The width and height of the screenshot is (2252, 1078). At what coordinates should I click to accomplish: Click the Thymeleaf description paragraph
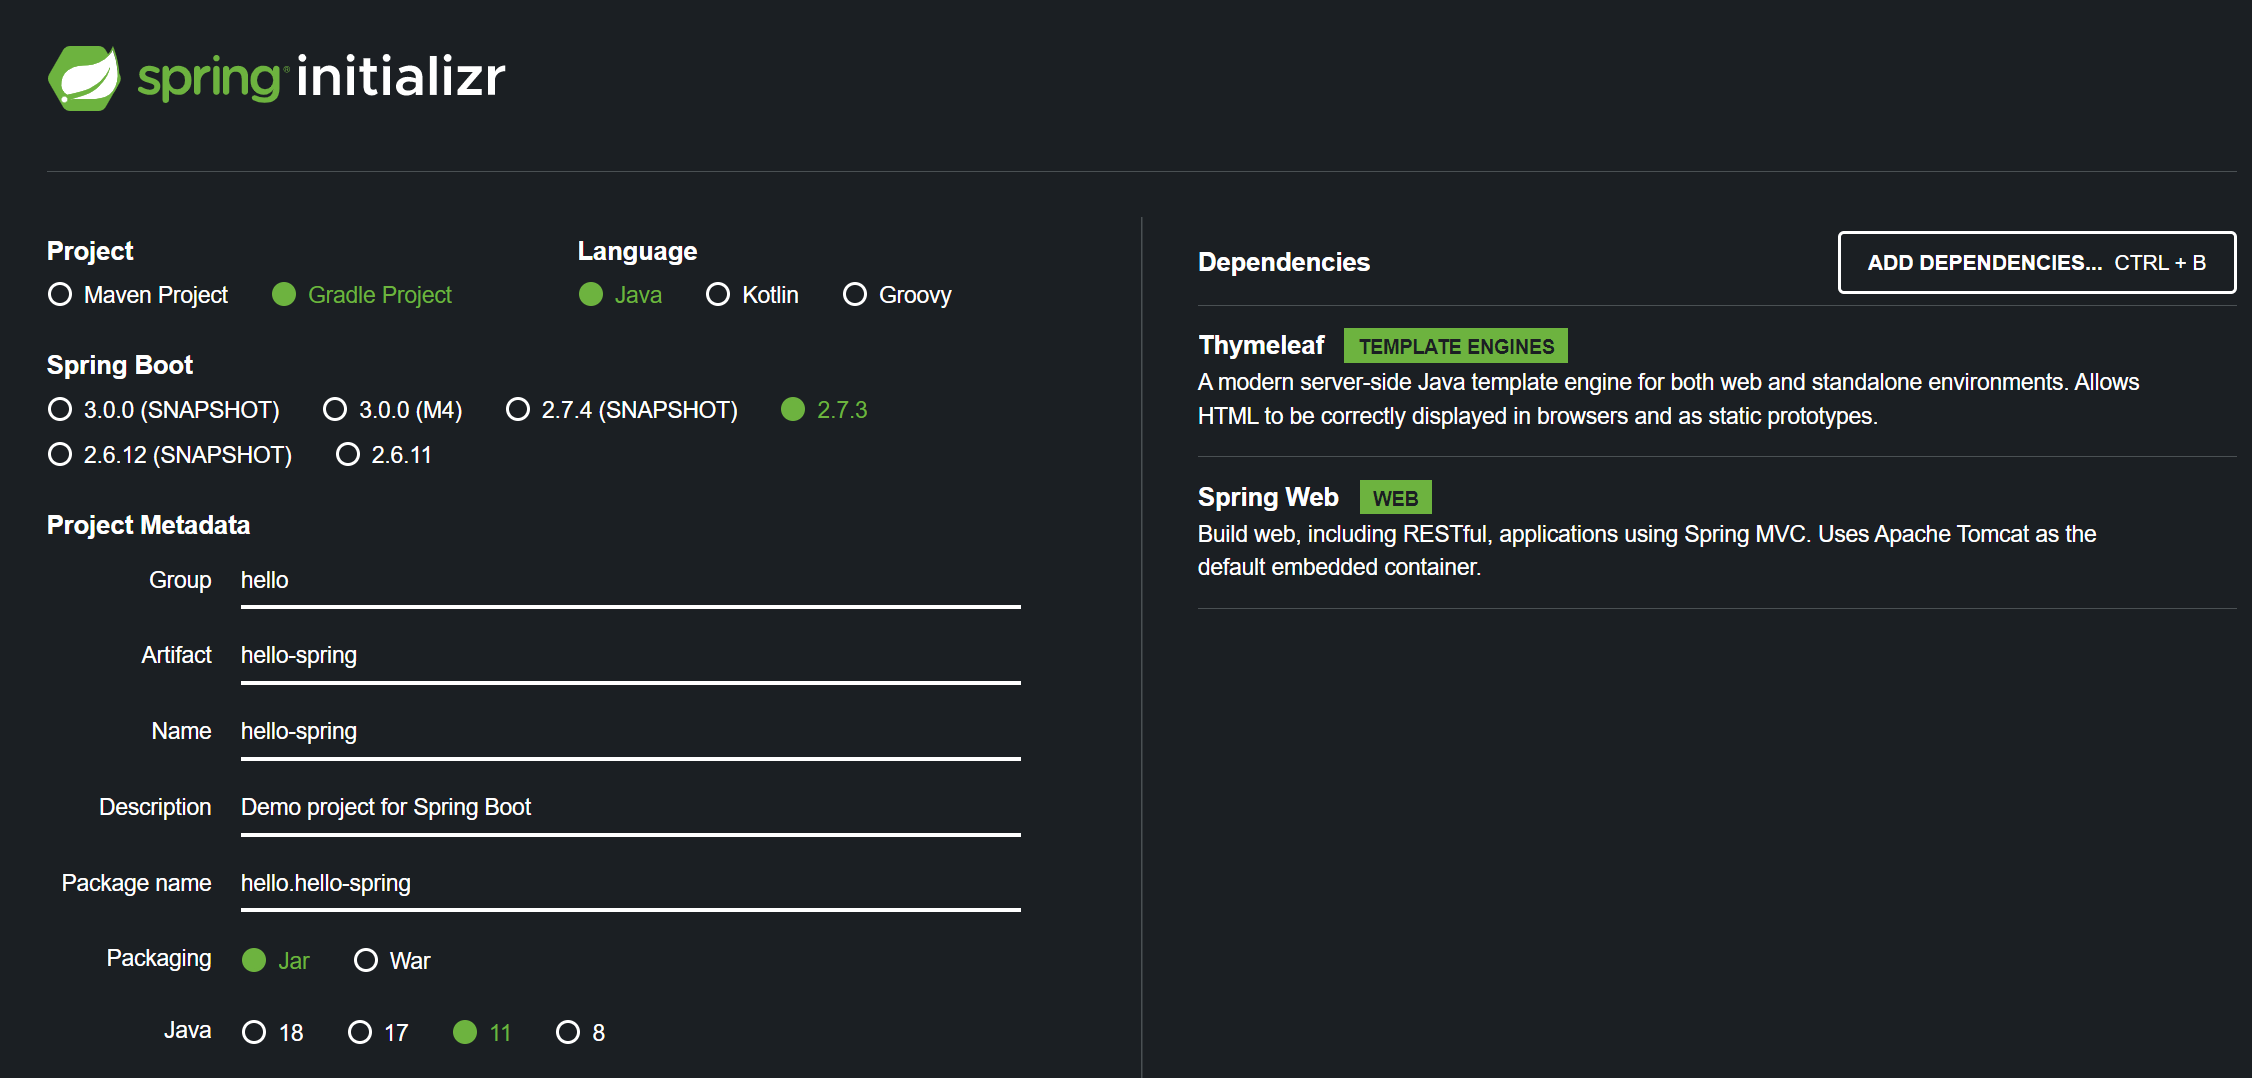[x=1668, y=399]
